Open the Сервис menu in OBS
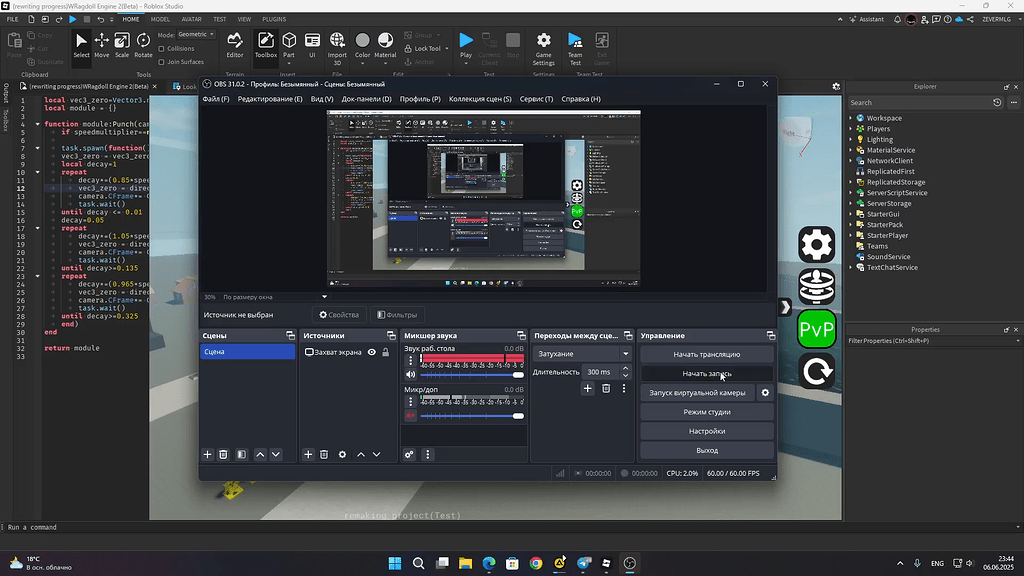Viewport: 1024px width, 576px height. pos(537,99)
